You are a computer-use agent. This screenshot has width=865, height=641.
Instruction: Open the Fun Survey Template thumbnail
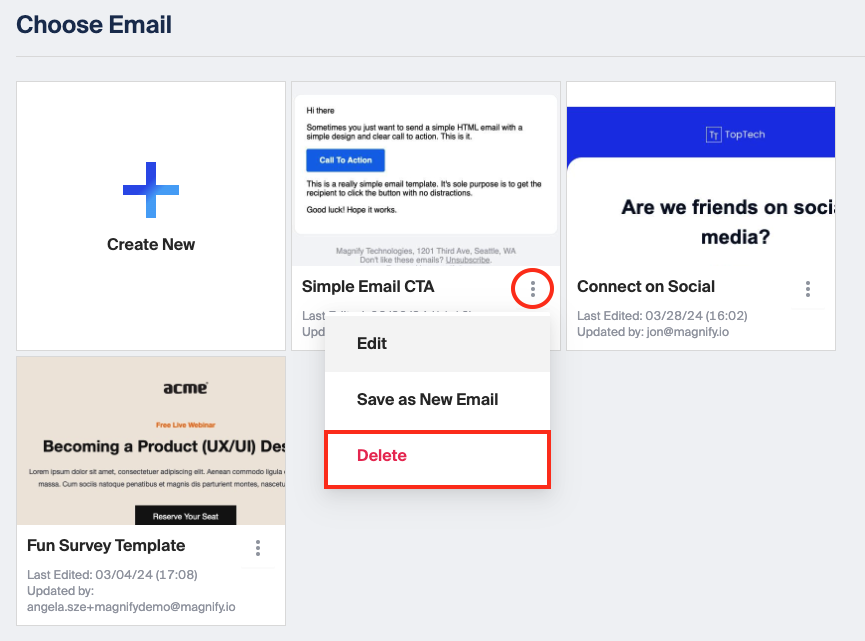pos(151,441)
